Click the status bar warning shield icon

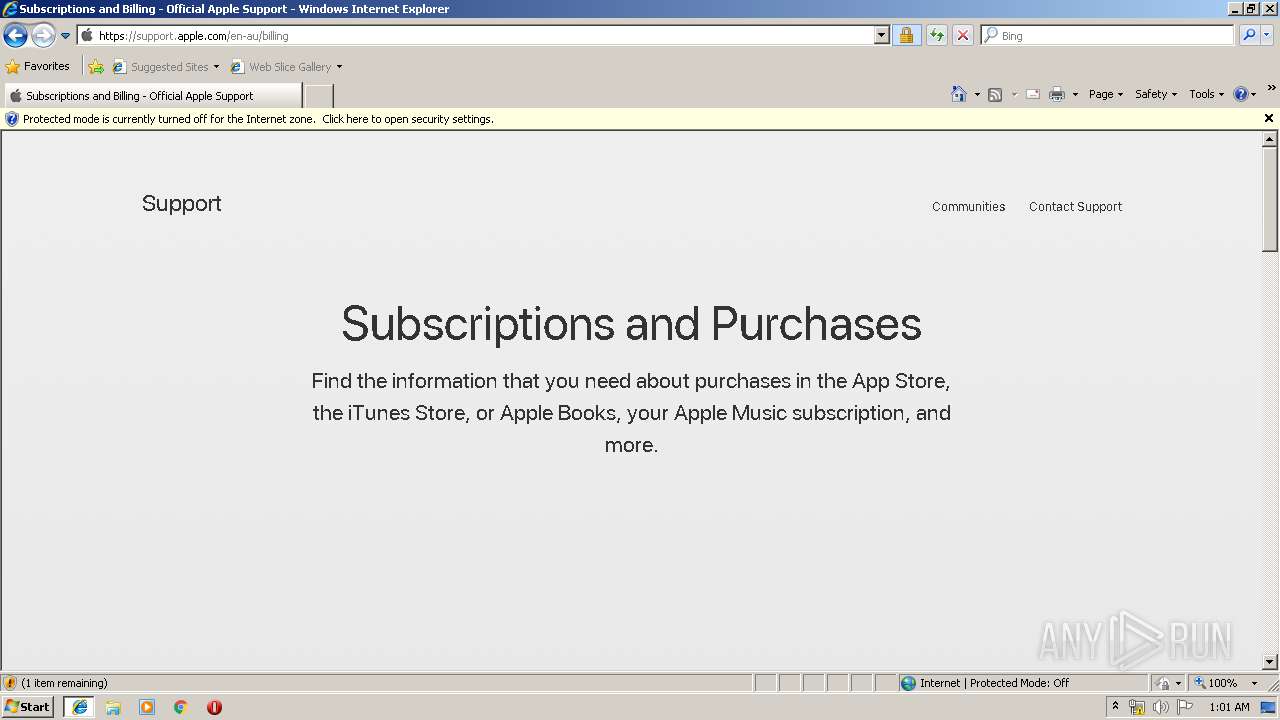click(x=10, y=683)
